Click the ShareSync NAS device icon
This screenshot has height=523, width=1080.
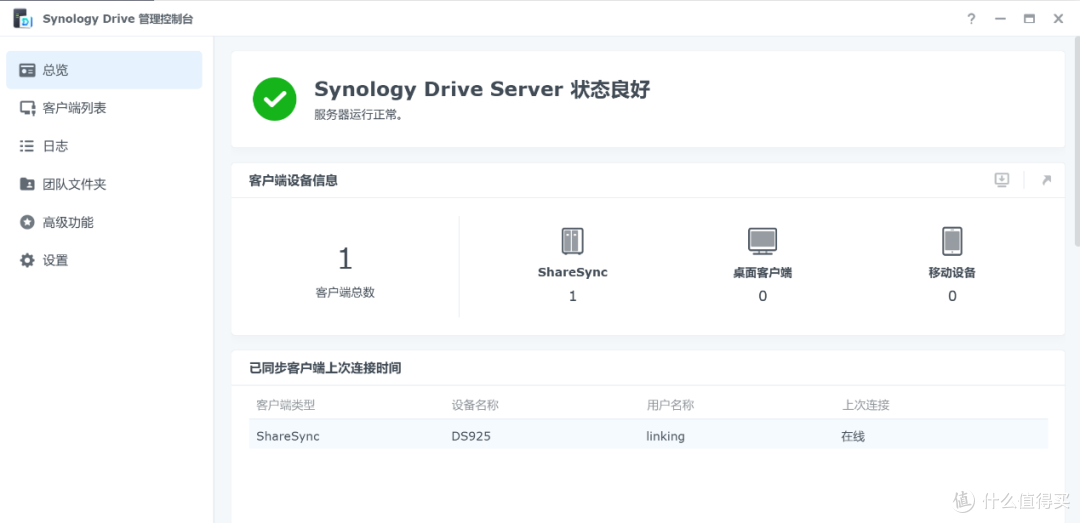(572, 241)
